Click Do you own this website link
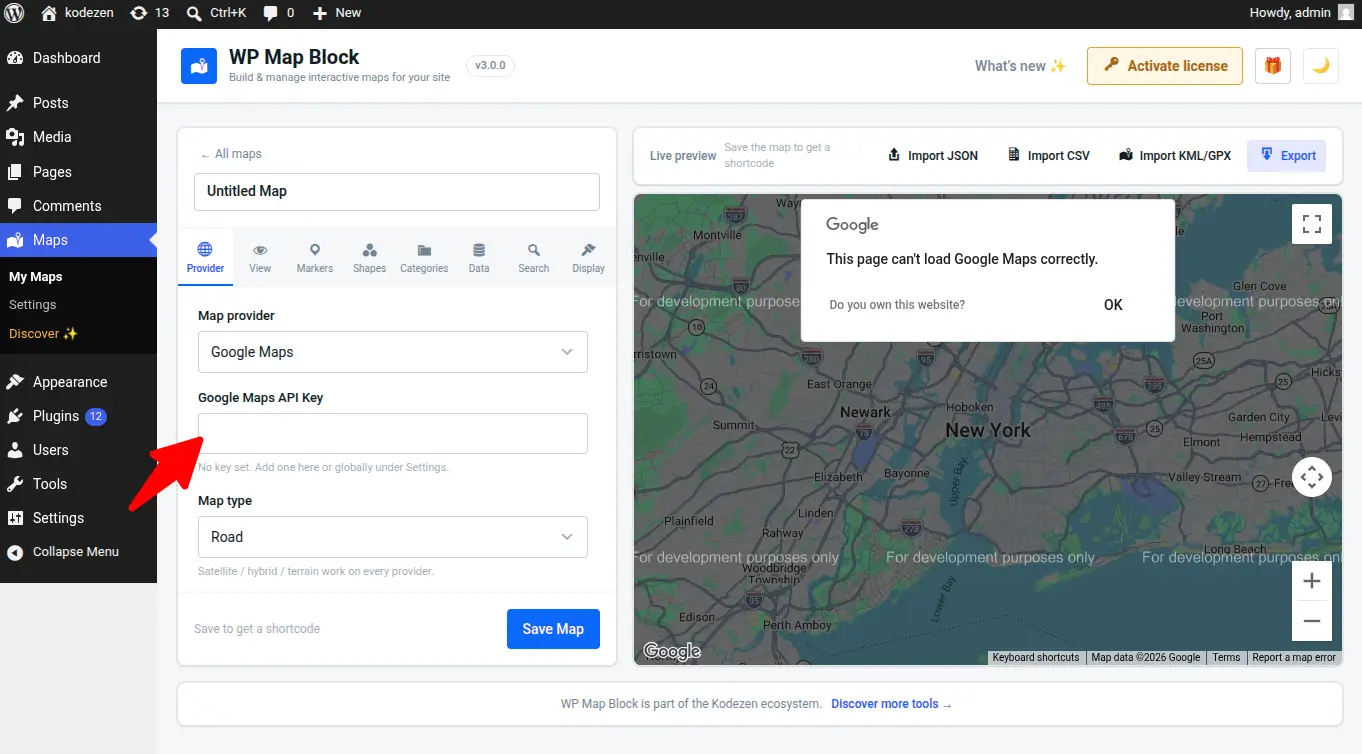 pos(897,305)
